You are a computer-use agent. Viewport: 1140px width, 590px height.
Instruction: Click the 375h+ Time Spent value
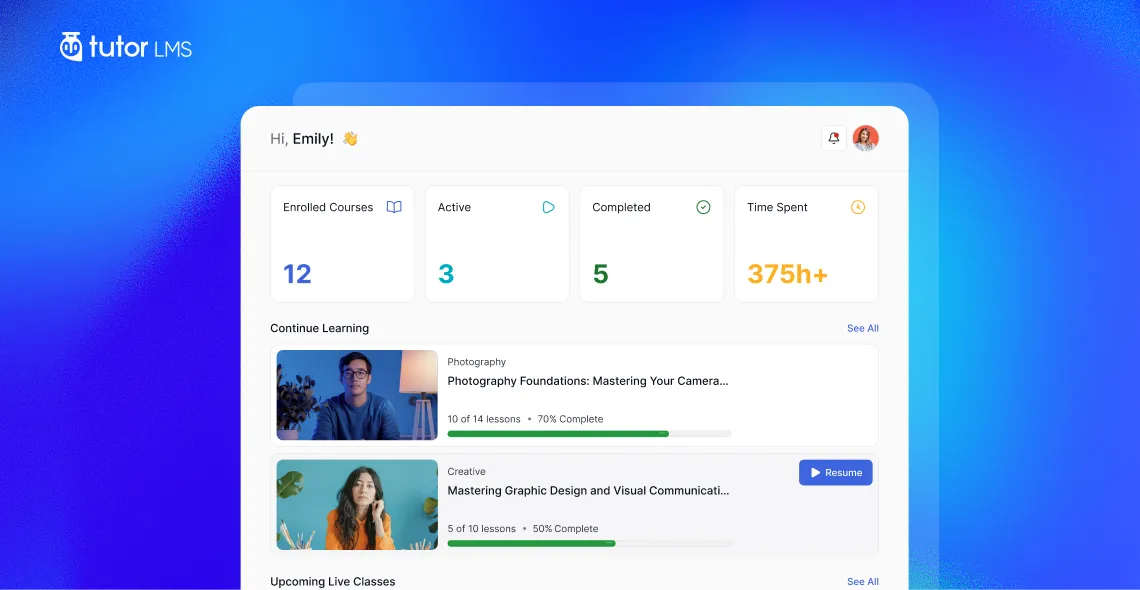(787, 274)
